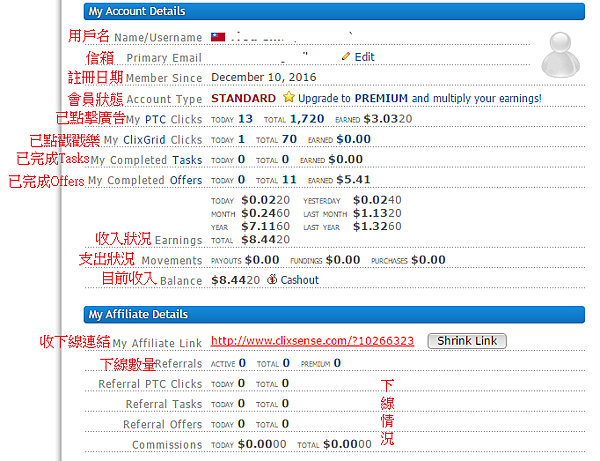The height and width of the screenshot is (461, 600).
Task: Open the Upgrade to PREMIUM link
Action: 420,98
